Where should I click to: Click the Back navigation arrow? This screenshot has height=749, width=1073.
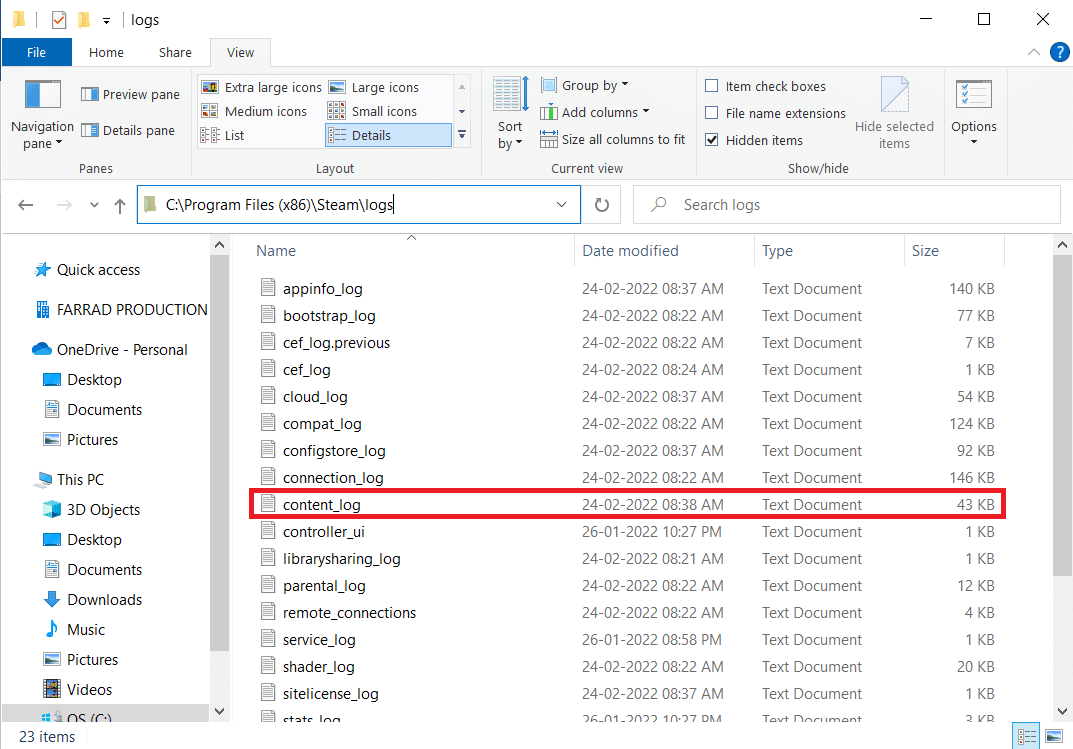26,205
